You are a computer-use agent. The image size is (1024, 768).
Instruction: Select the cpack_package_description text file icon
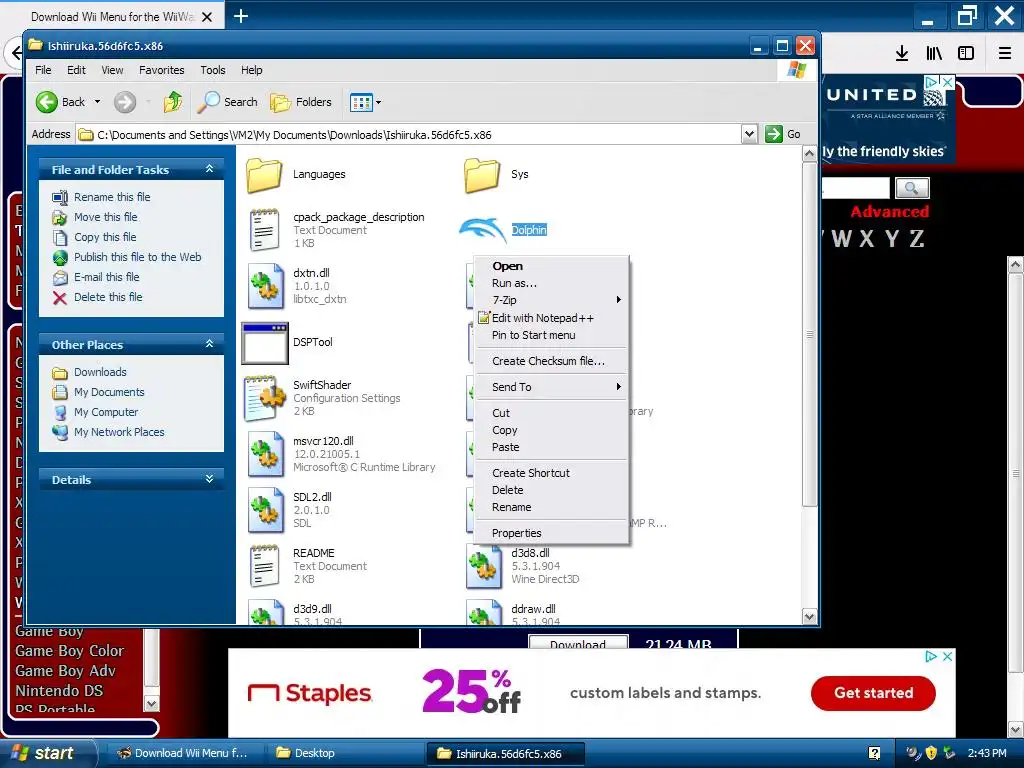click(x=264, y=230)
